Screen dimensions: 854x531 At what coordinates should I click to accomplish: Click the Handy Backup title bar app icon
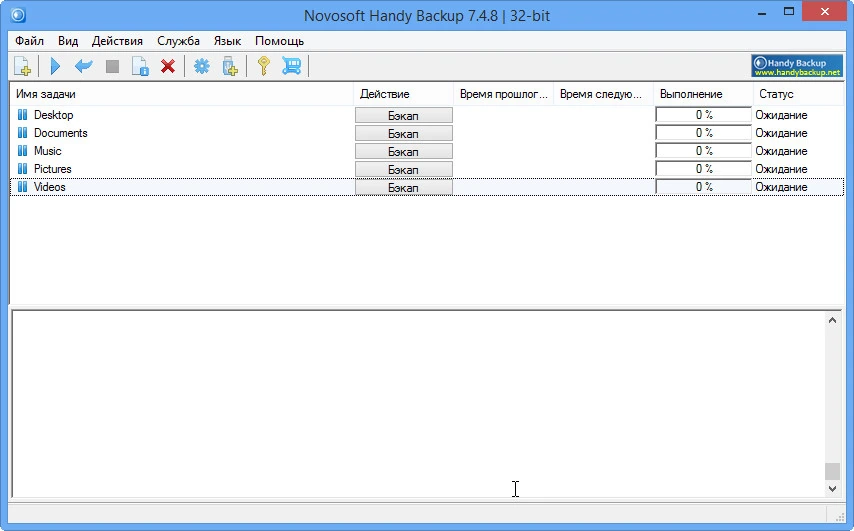tap(19, 15)
